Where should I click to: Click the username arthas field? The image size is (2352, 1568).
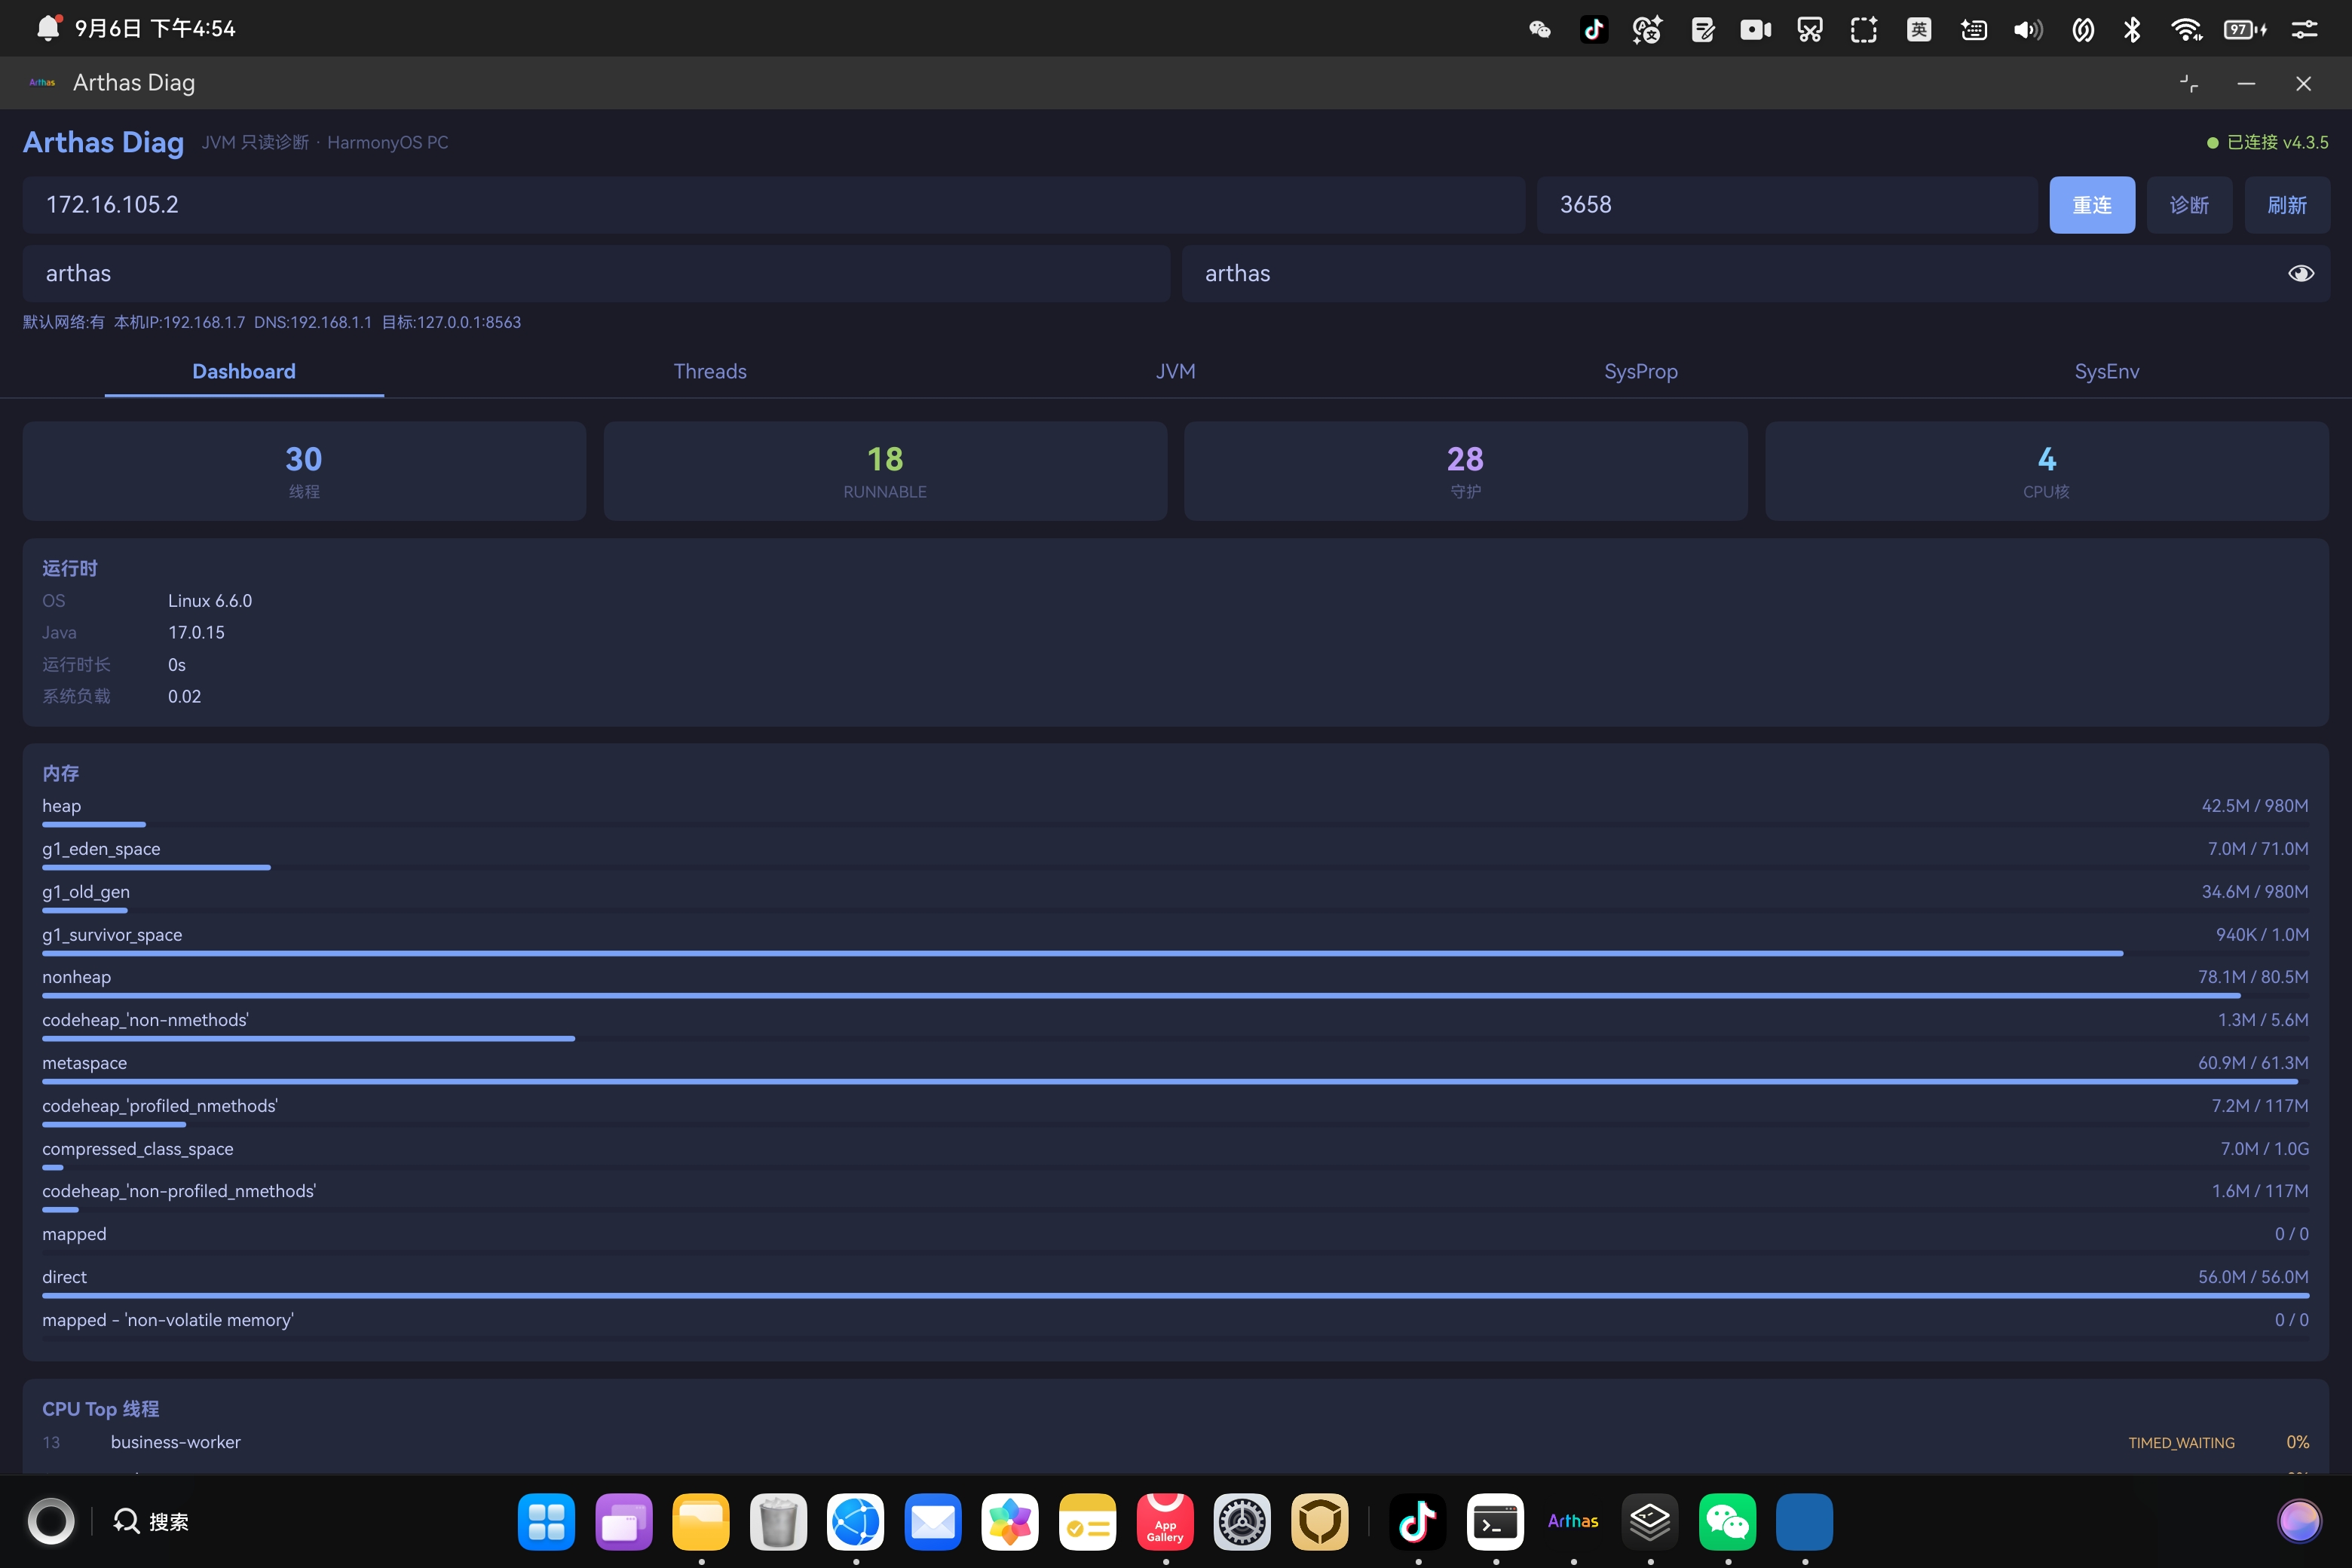[596, 274]
